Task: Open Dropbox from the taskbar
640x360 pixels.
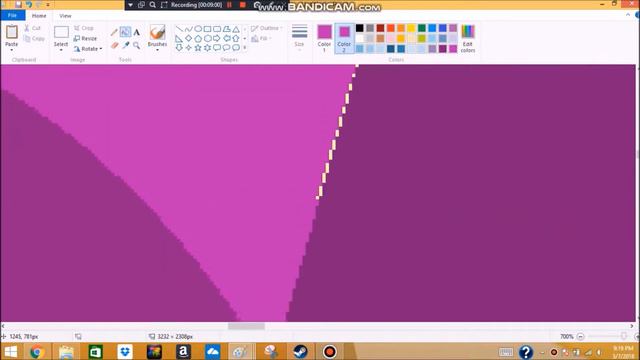Action: click(x=124, y=351)
